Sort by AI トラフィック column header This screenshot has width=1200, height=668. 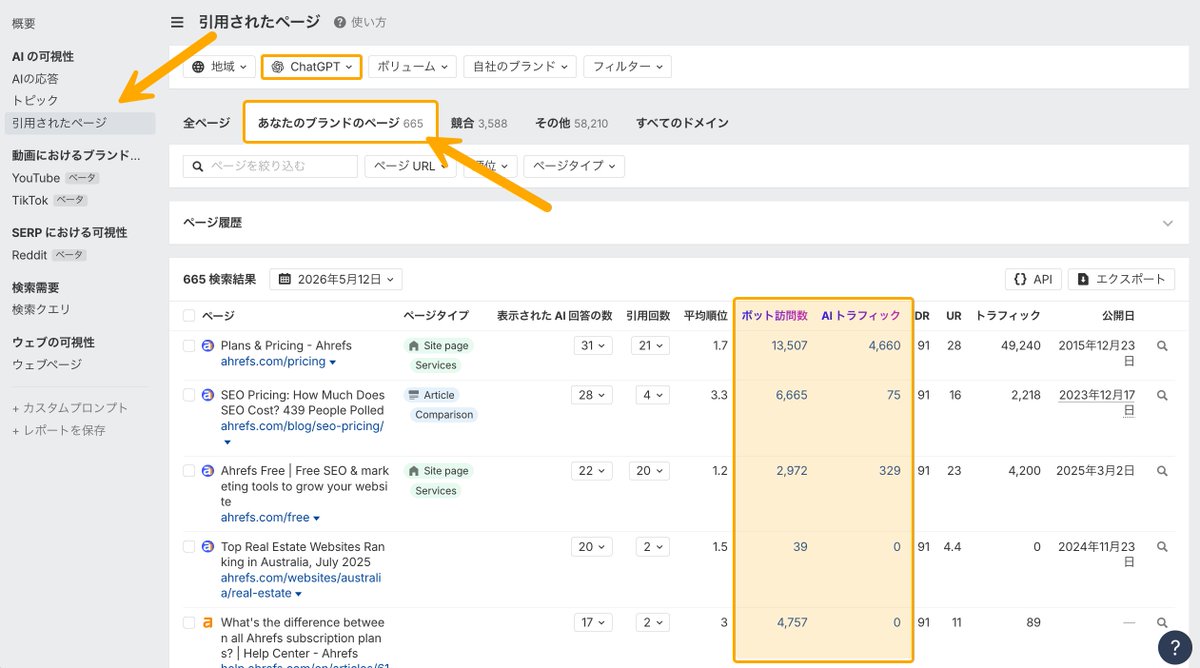[861, 316]
